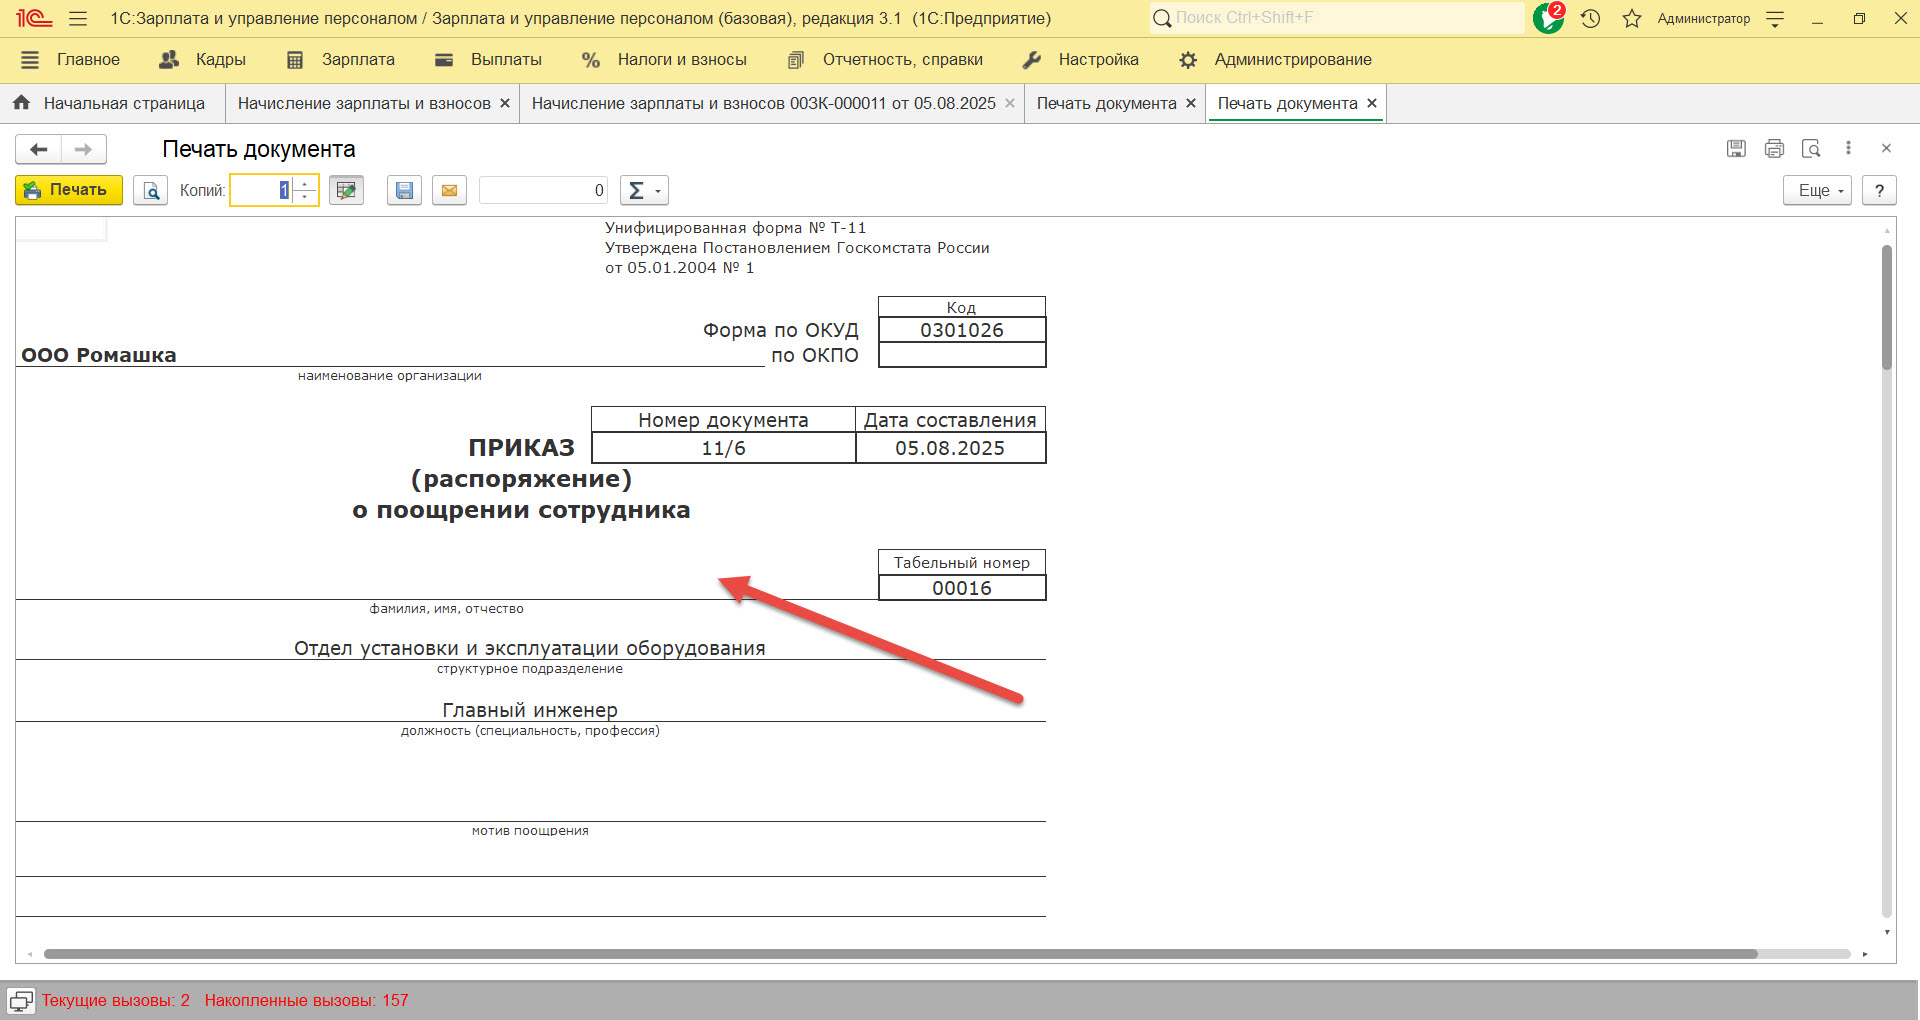Switch to document 00ЗК-000011 tab

(764, 104)
